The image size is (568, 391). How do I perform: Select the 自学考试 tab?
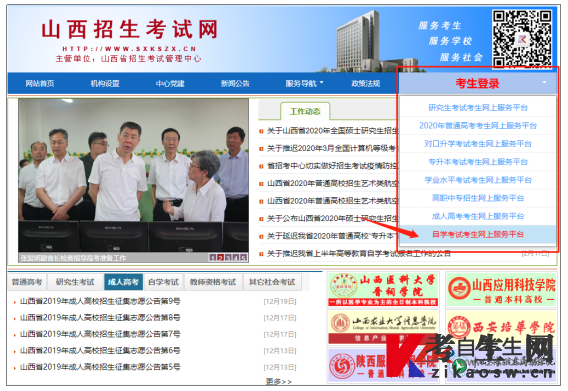pos(163,282)
